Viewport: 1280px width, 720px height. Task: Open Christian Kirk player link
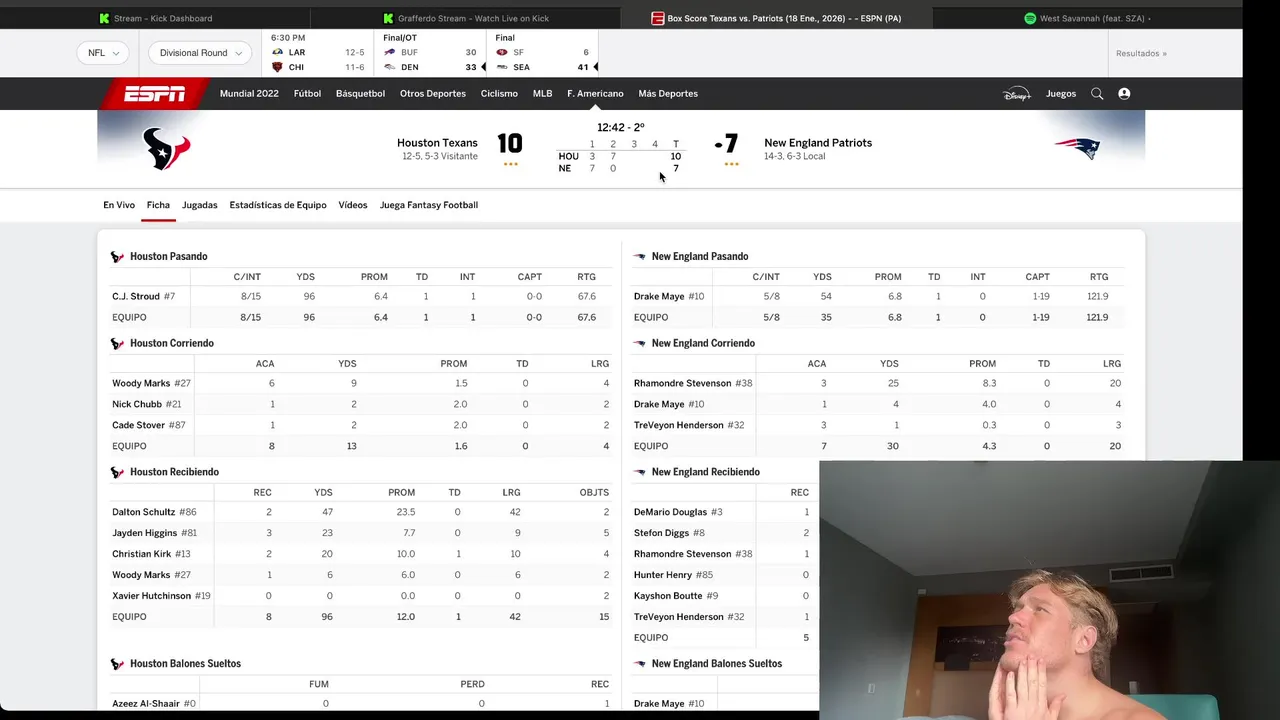point(142,555)
